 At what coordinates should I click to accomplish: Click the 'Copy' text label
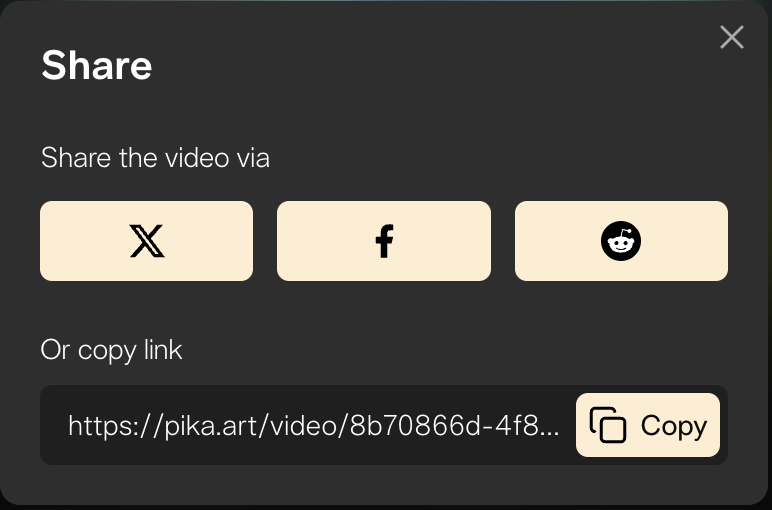click(x=674, y=426)
